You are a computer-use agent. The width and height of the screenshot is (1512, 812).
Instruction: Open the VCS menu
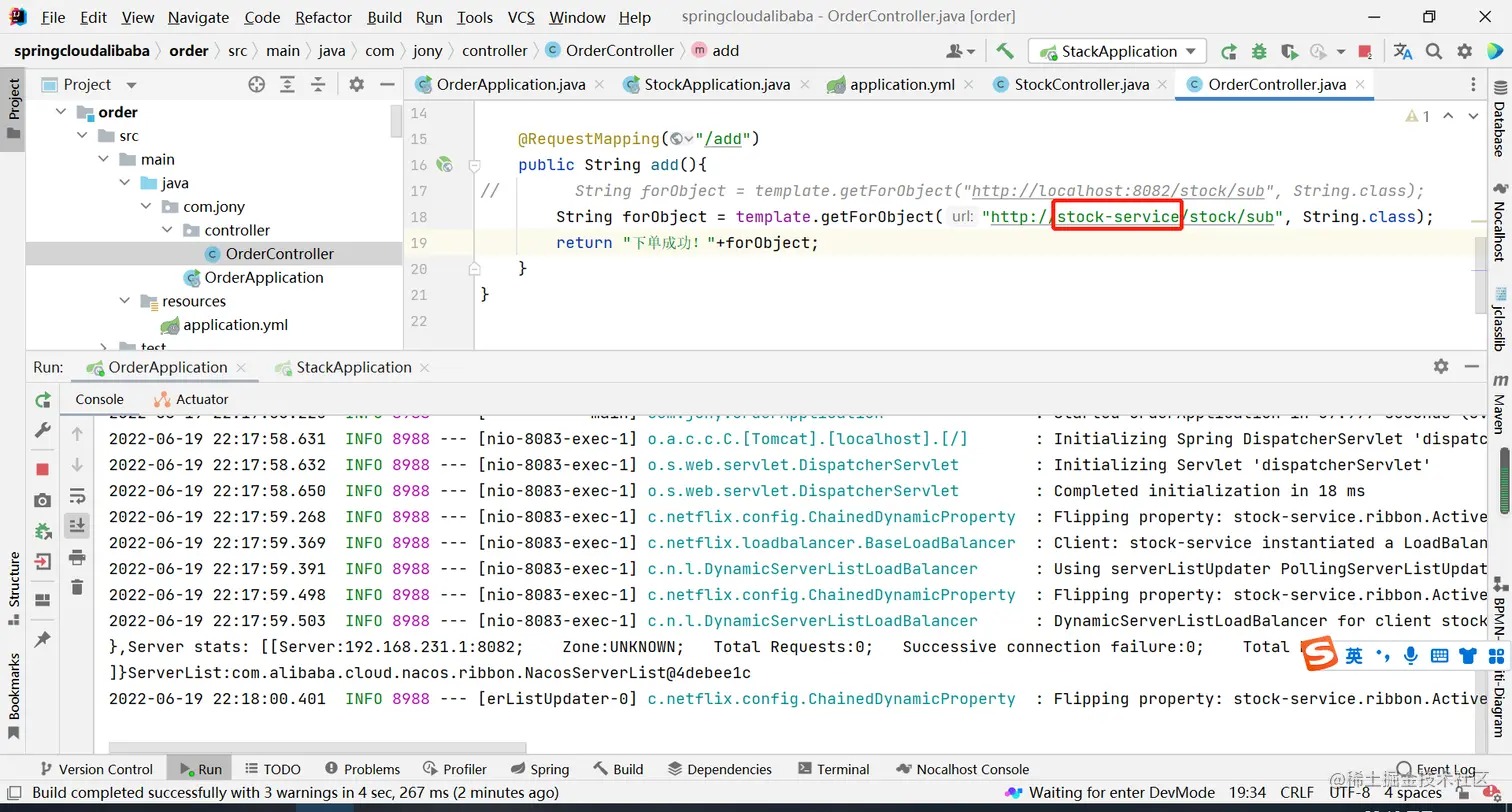coord(521,17)
